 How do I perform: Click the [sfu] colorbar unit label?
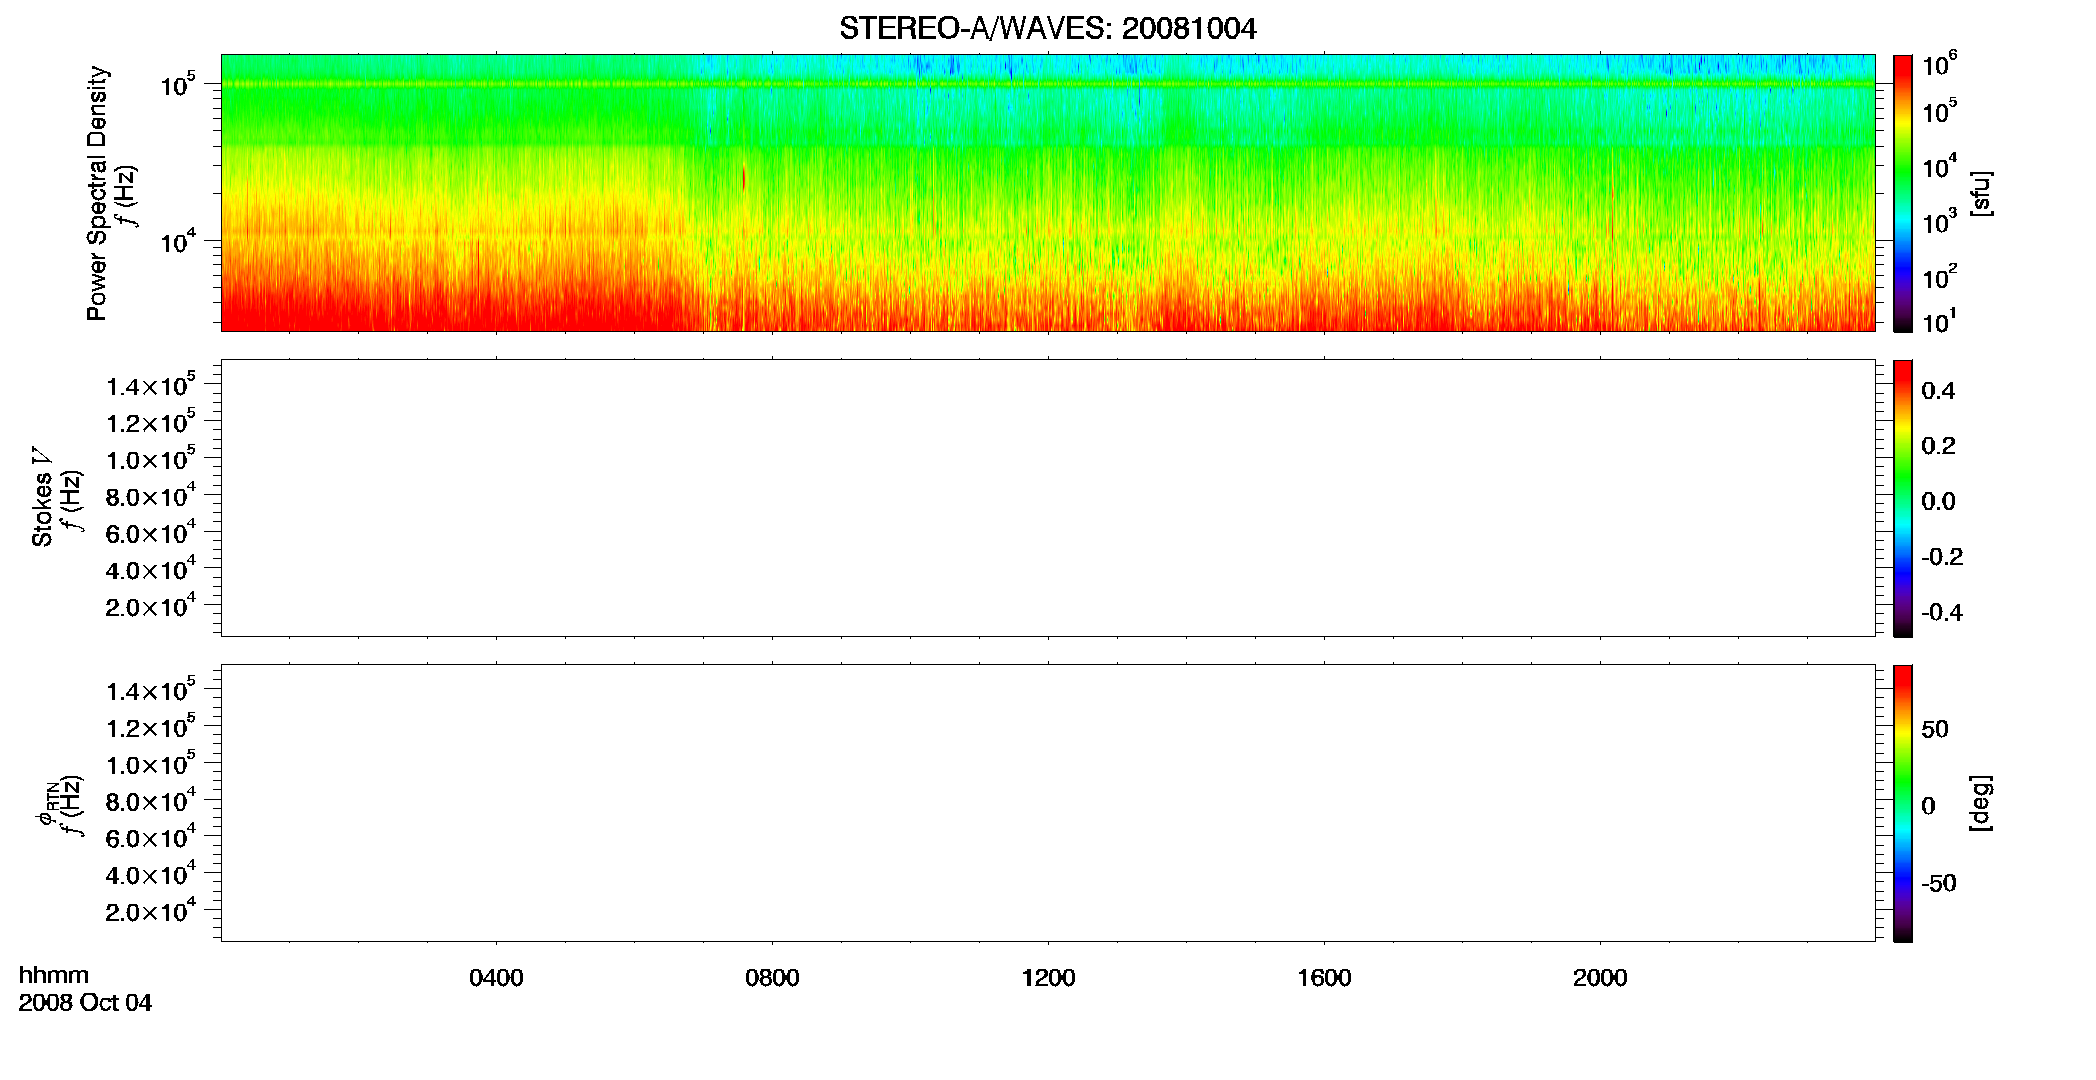[x=1981, y=193]
